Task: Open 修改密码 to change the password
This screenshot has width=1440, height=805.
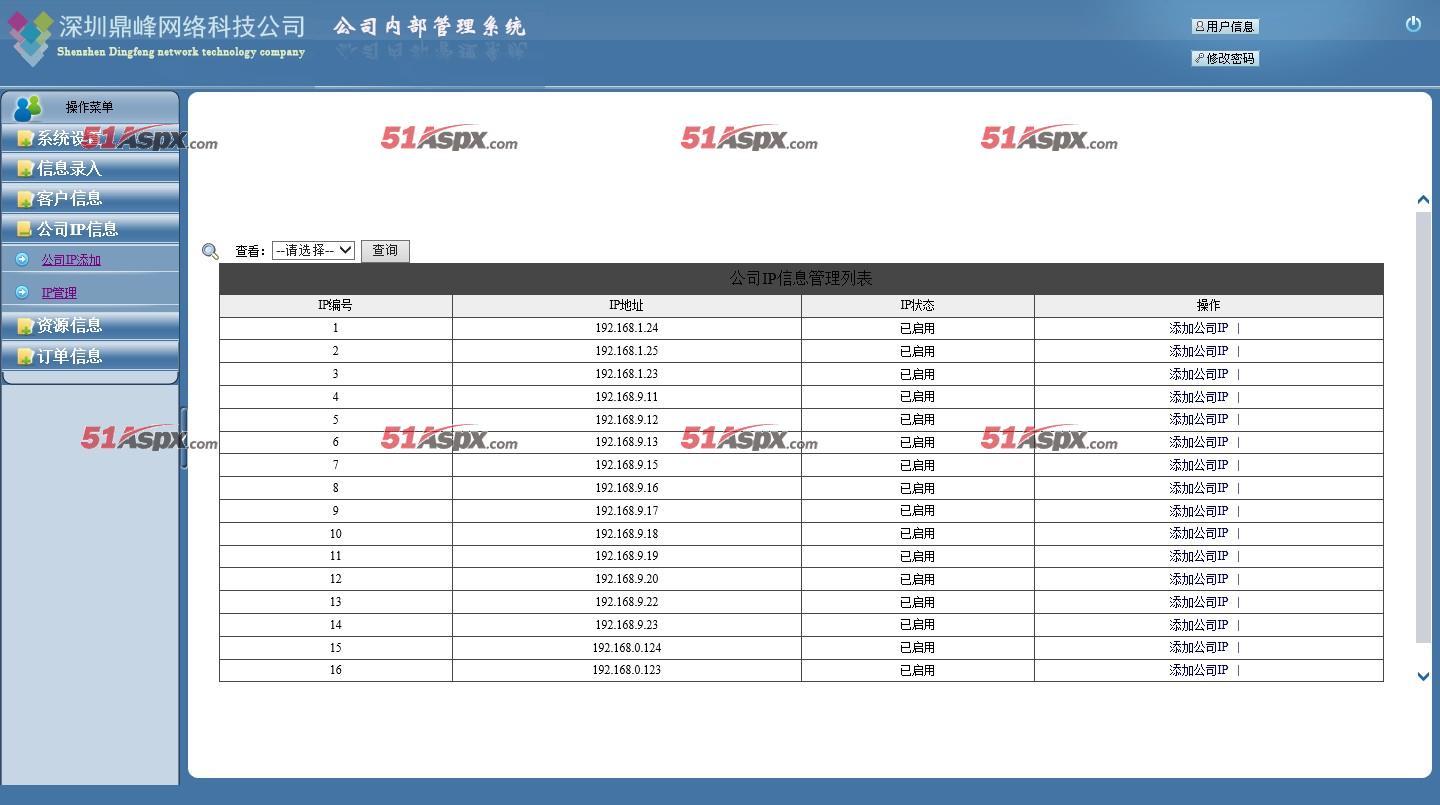Action: pyautogui.click(x=1225, y=58)
